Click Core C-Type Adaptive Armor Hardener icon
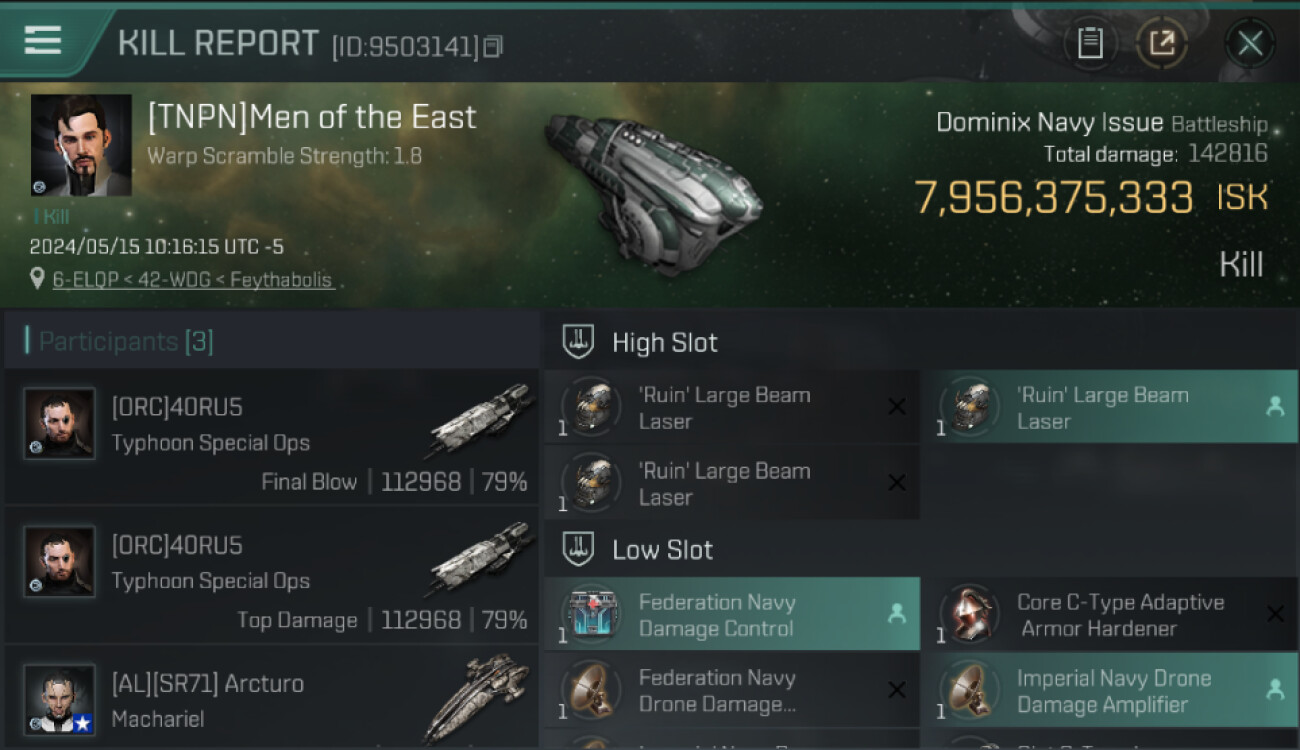1300x750 pixels. click(x=969, y=614)
